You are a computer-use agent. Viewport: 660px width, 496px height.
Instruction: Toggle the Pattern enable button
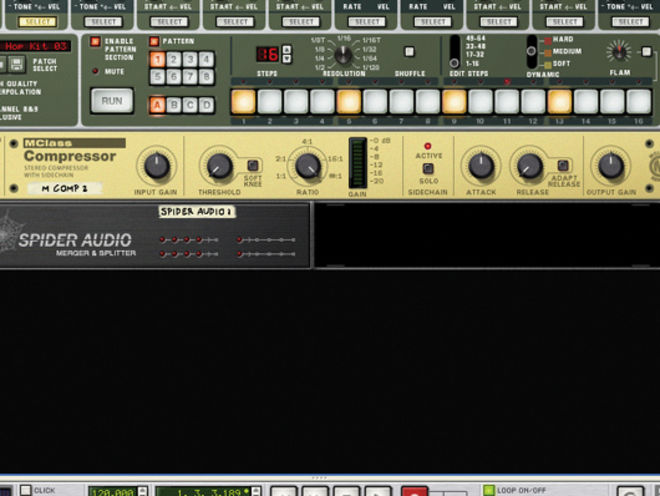154,41
